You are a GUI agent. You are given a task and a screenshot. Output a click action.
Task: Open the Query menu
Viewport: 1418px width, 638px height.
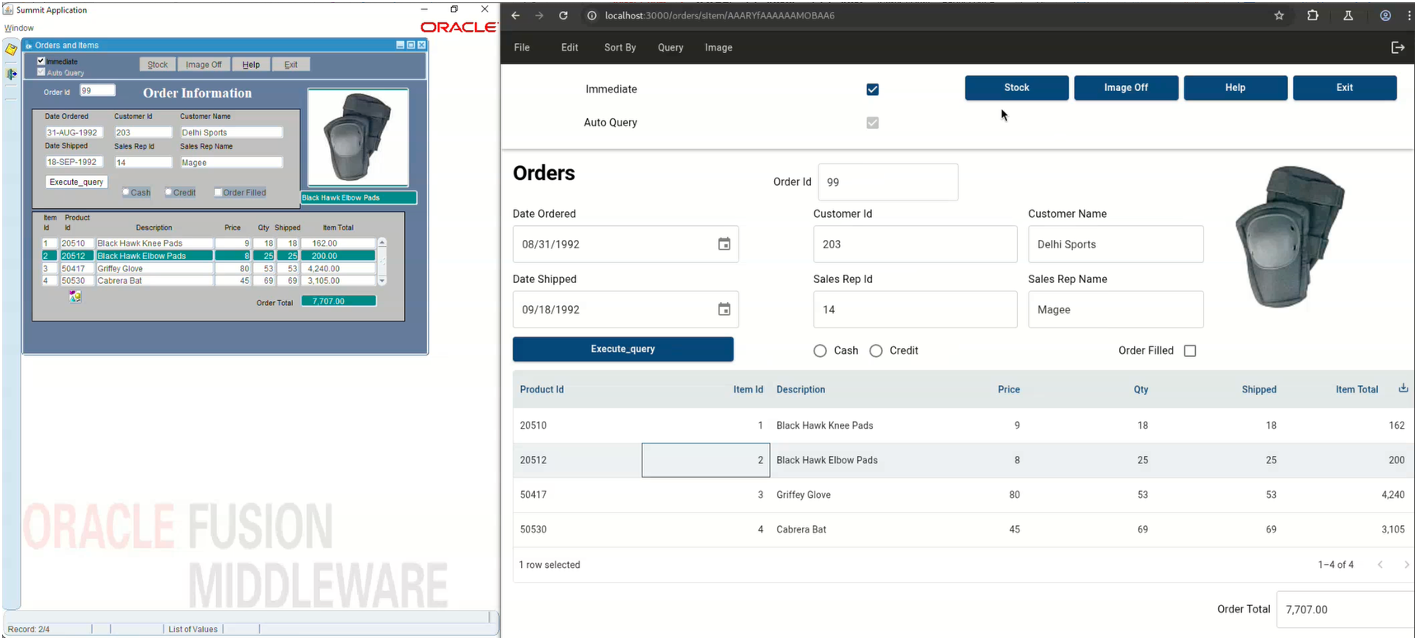click(671, 48)
